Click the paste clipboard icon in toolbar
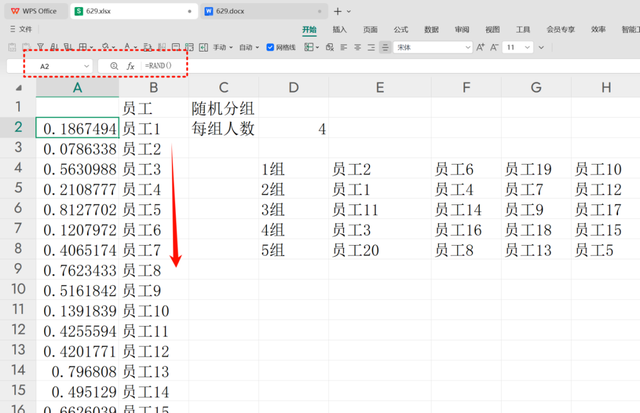Screen dimensions: 640x413 click(x=12, y=47)
